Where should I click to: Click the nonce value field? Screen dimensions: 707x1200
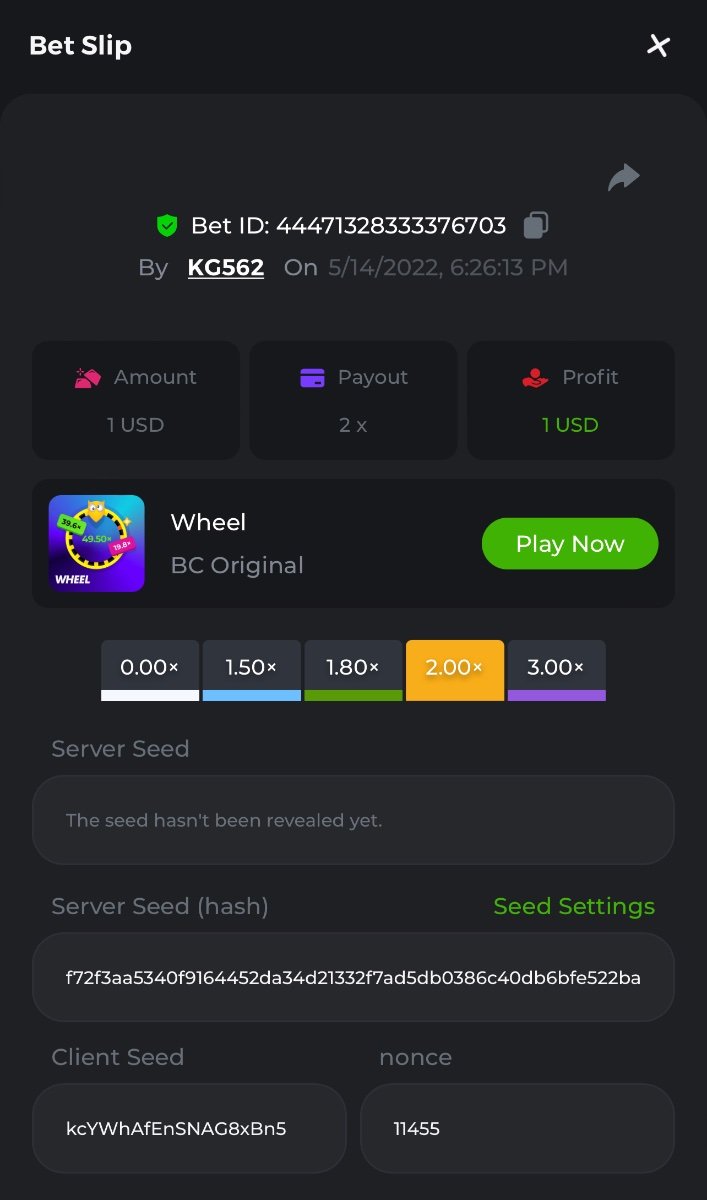coord(517,1128)
